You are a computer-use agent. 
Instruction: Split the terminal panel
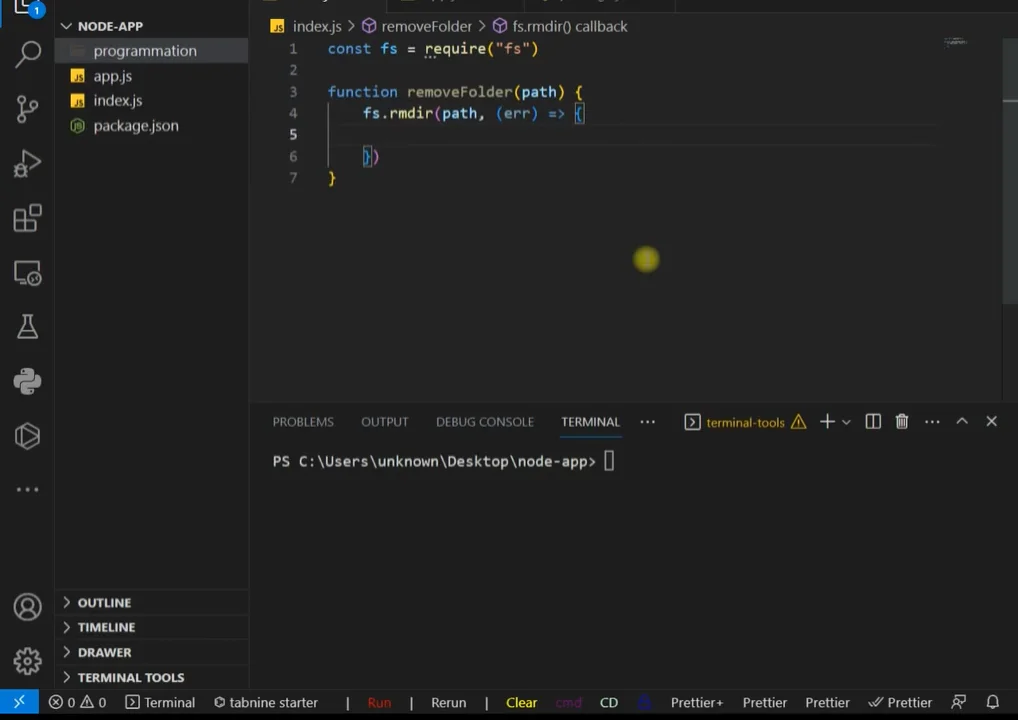(873, 422)
